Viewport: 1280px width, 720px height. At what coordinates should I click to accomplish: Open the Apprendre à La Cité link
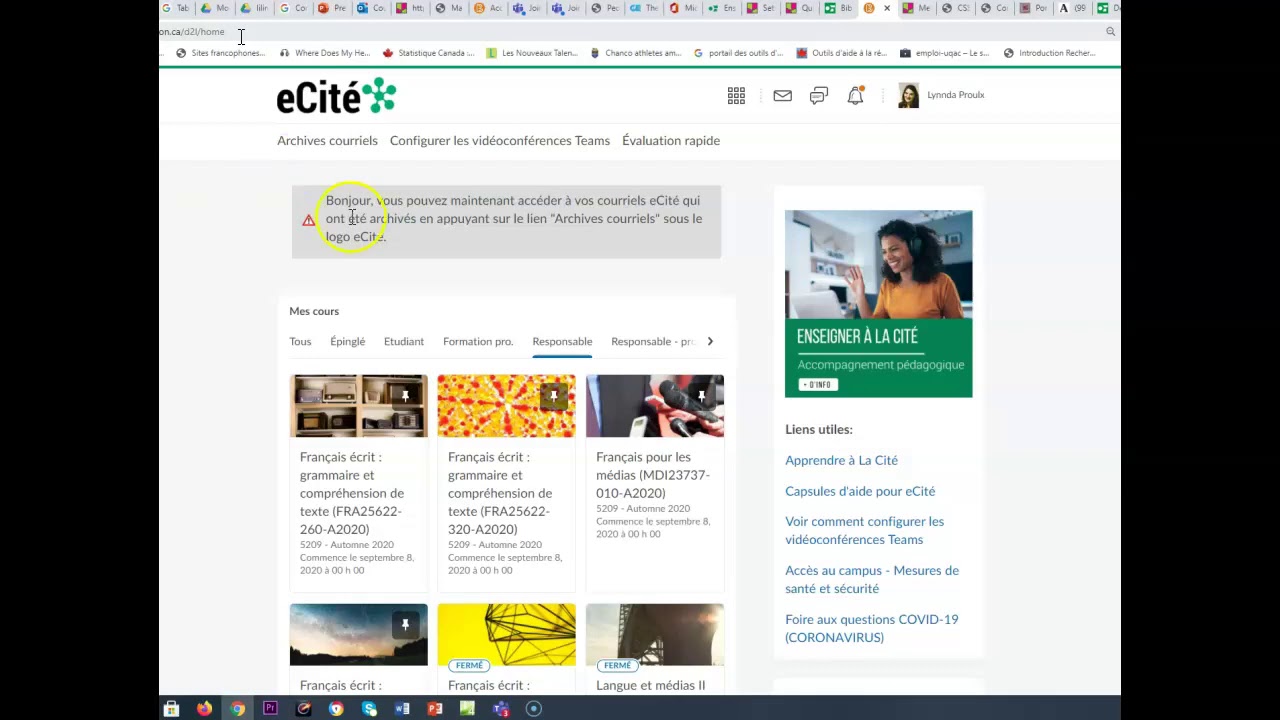(x=841, y=460)
